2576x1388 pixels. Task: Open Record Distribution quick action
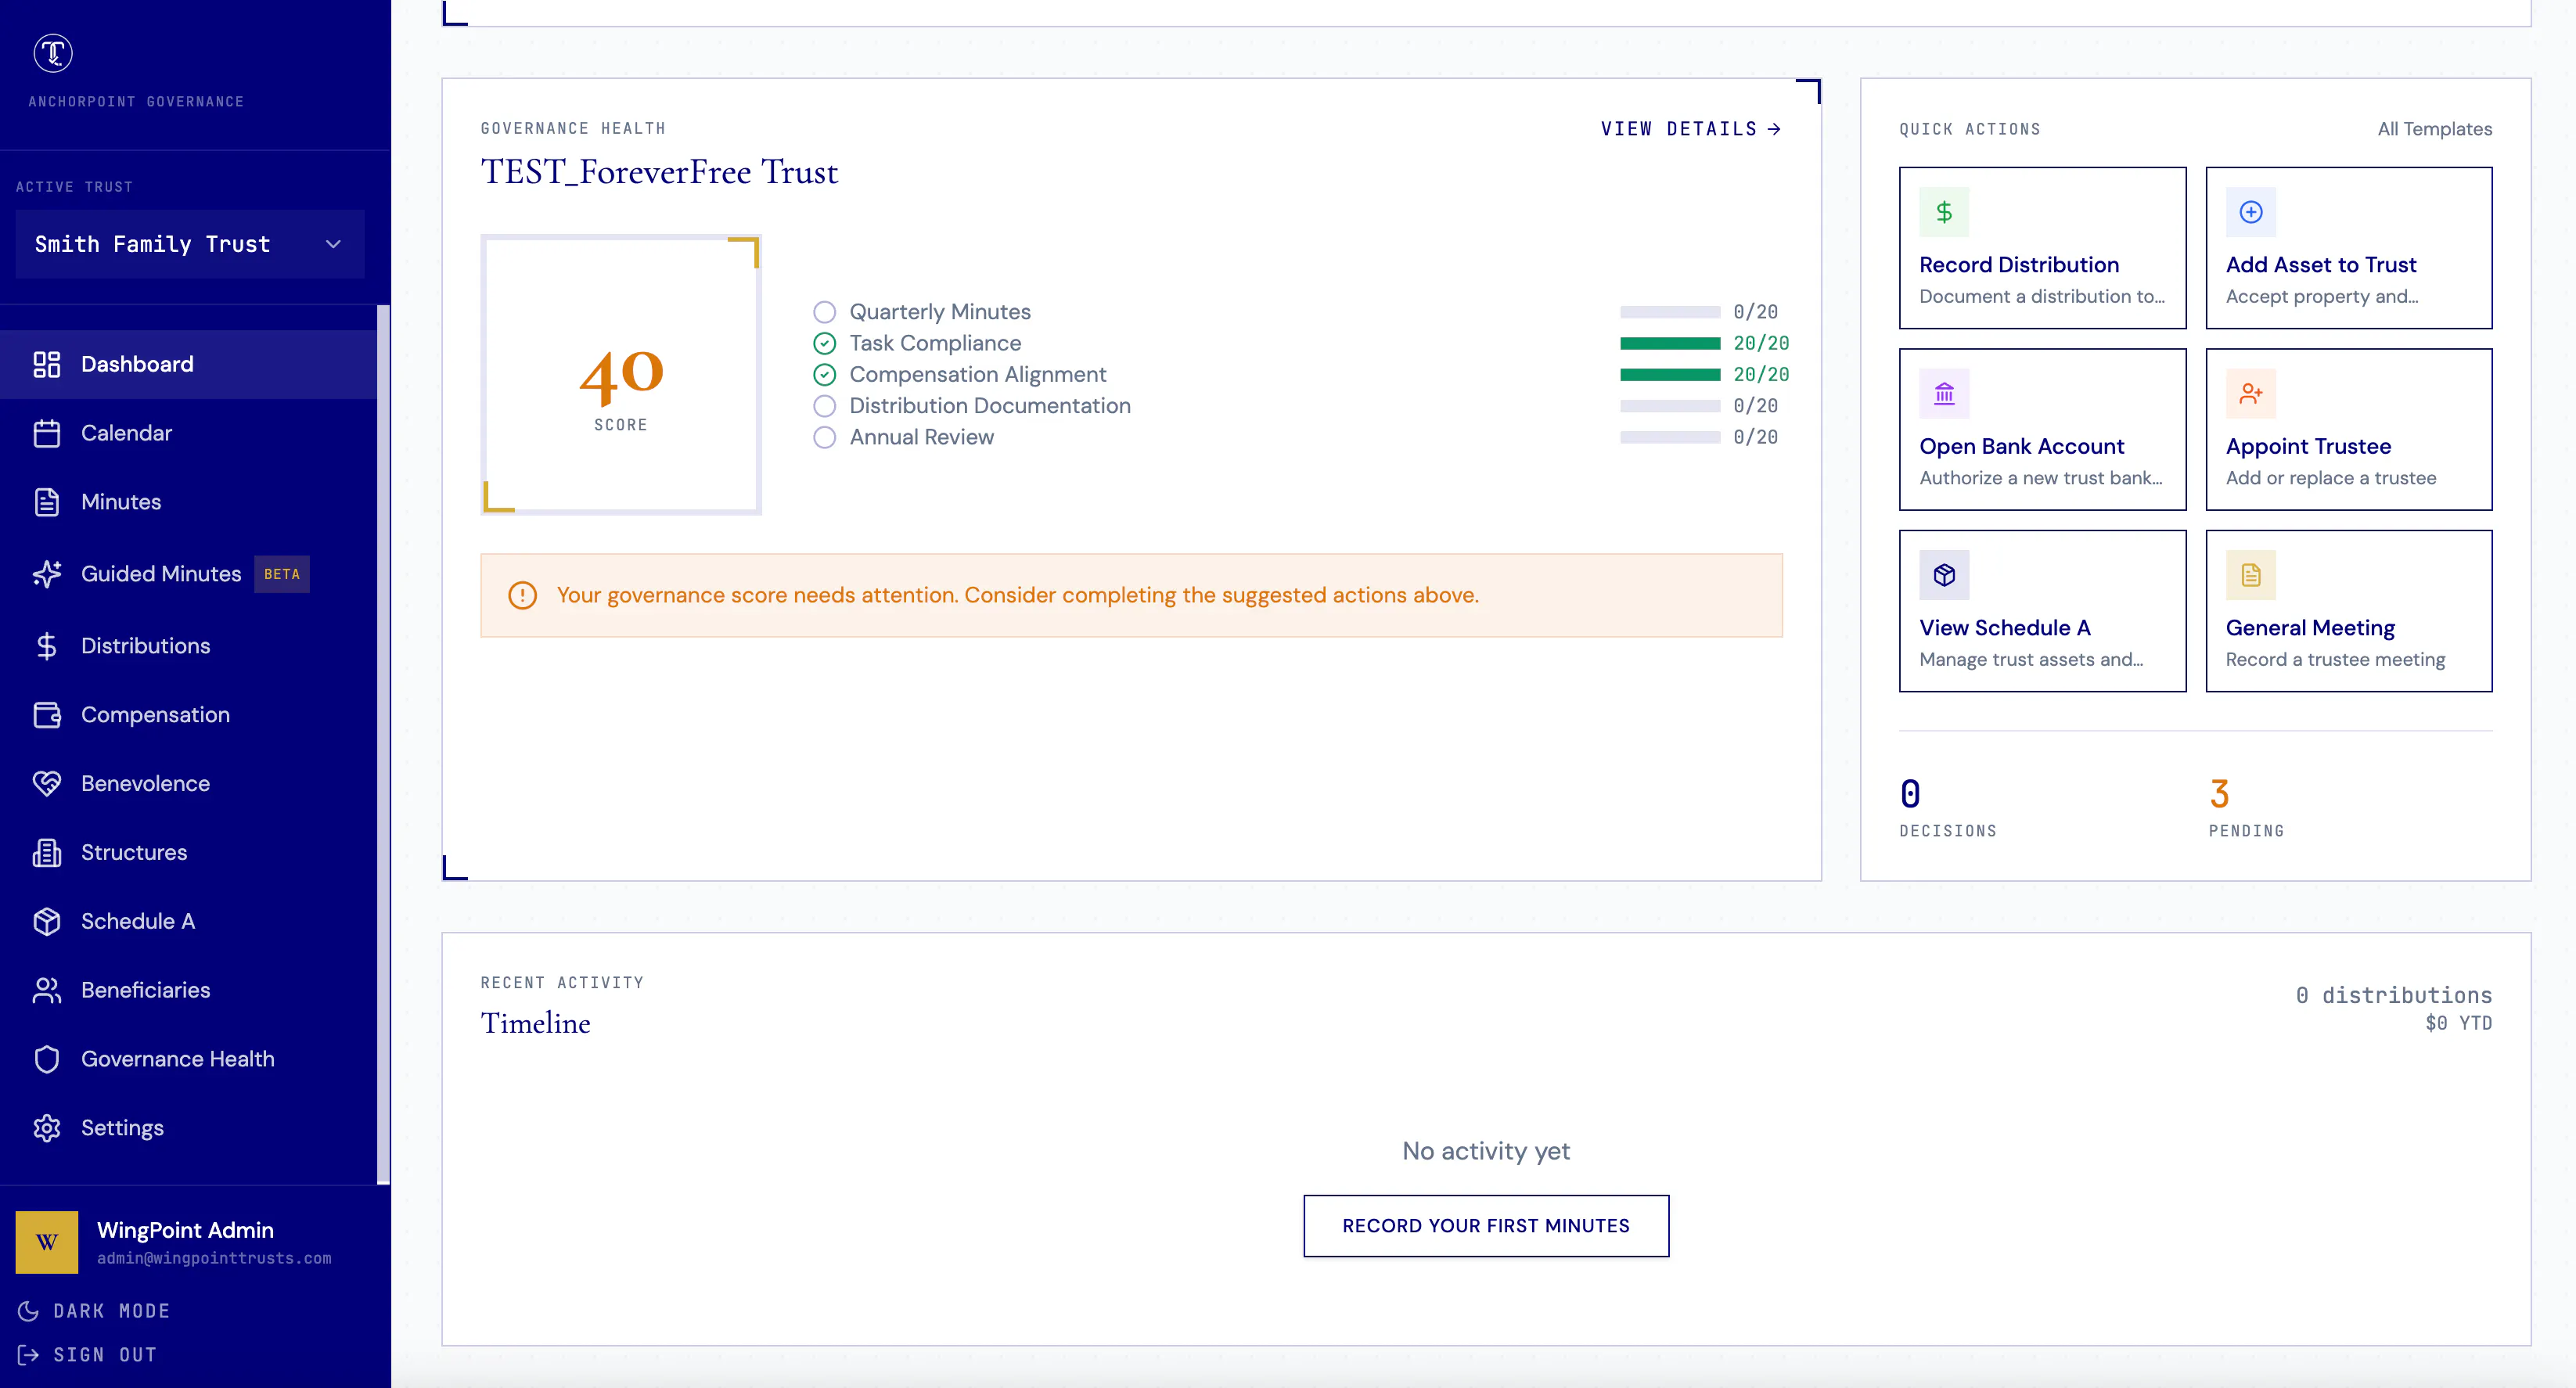tap(2042, 248)
